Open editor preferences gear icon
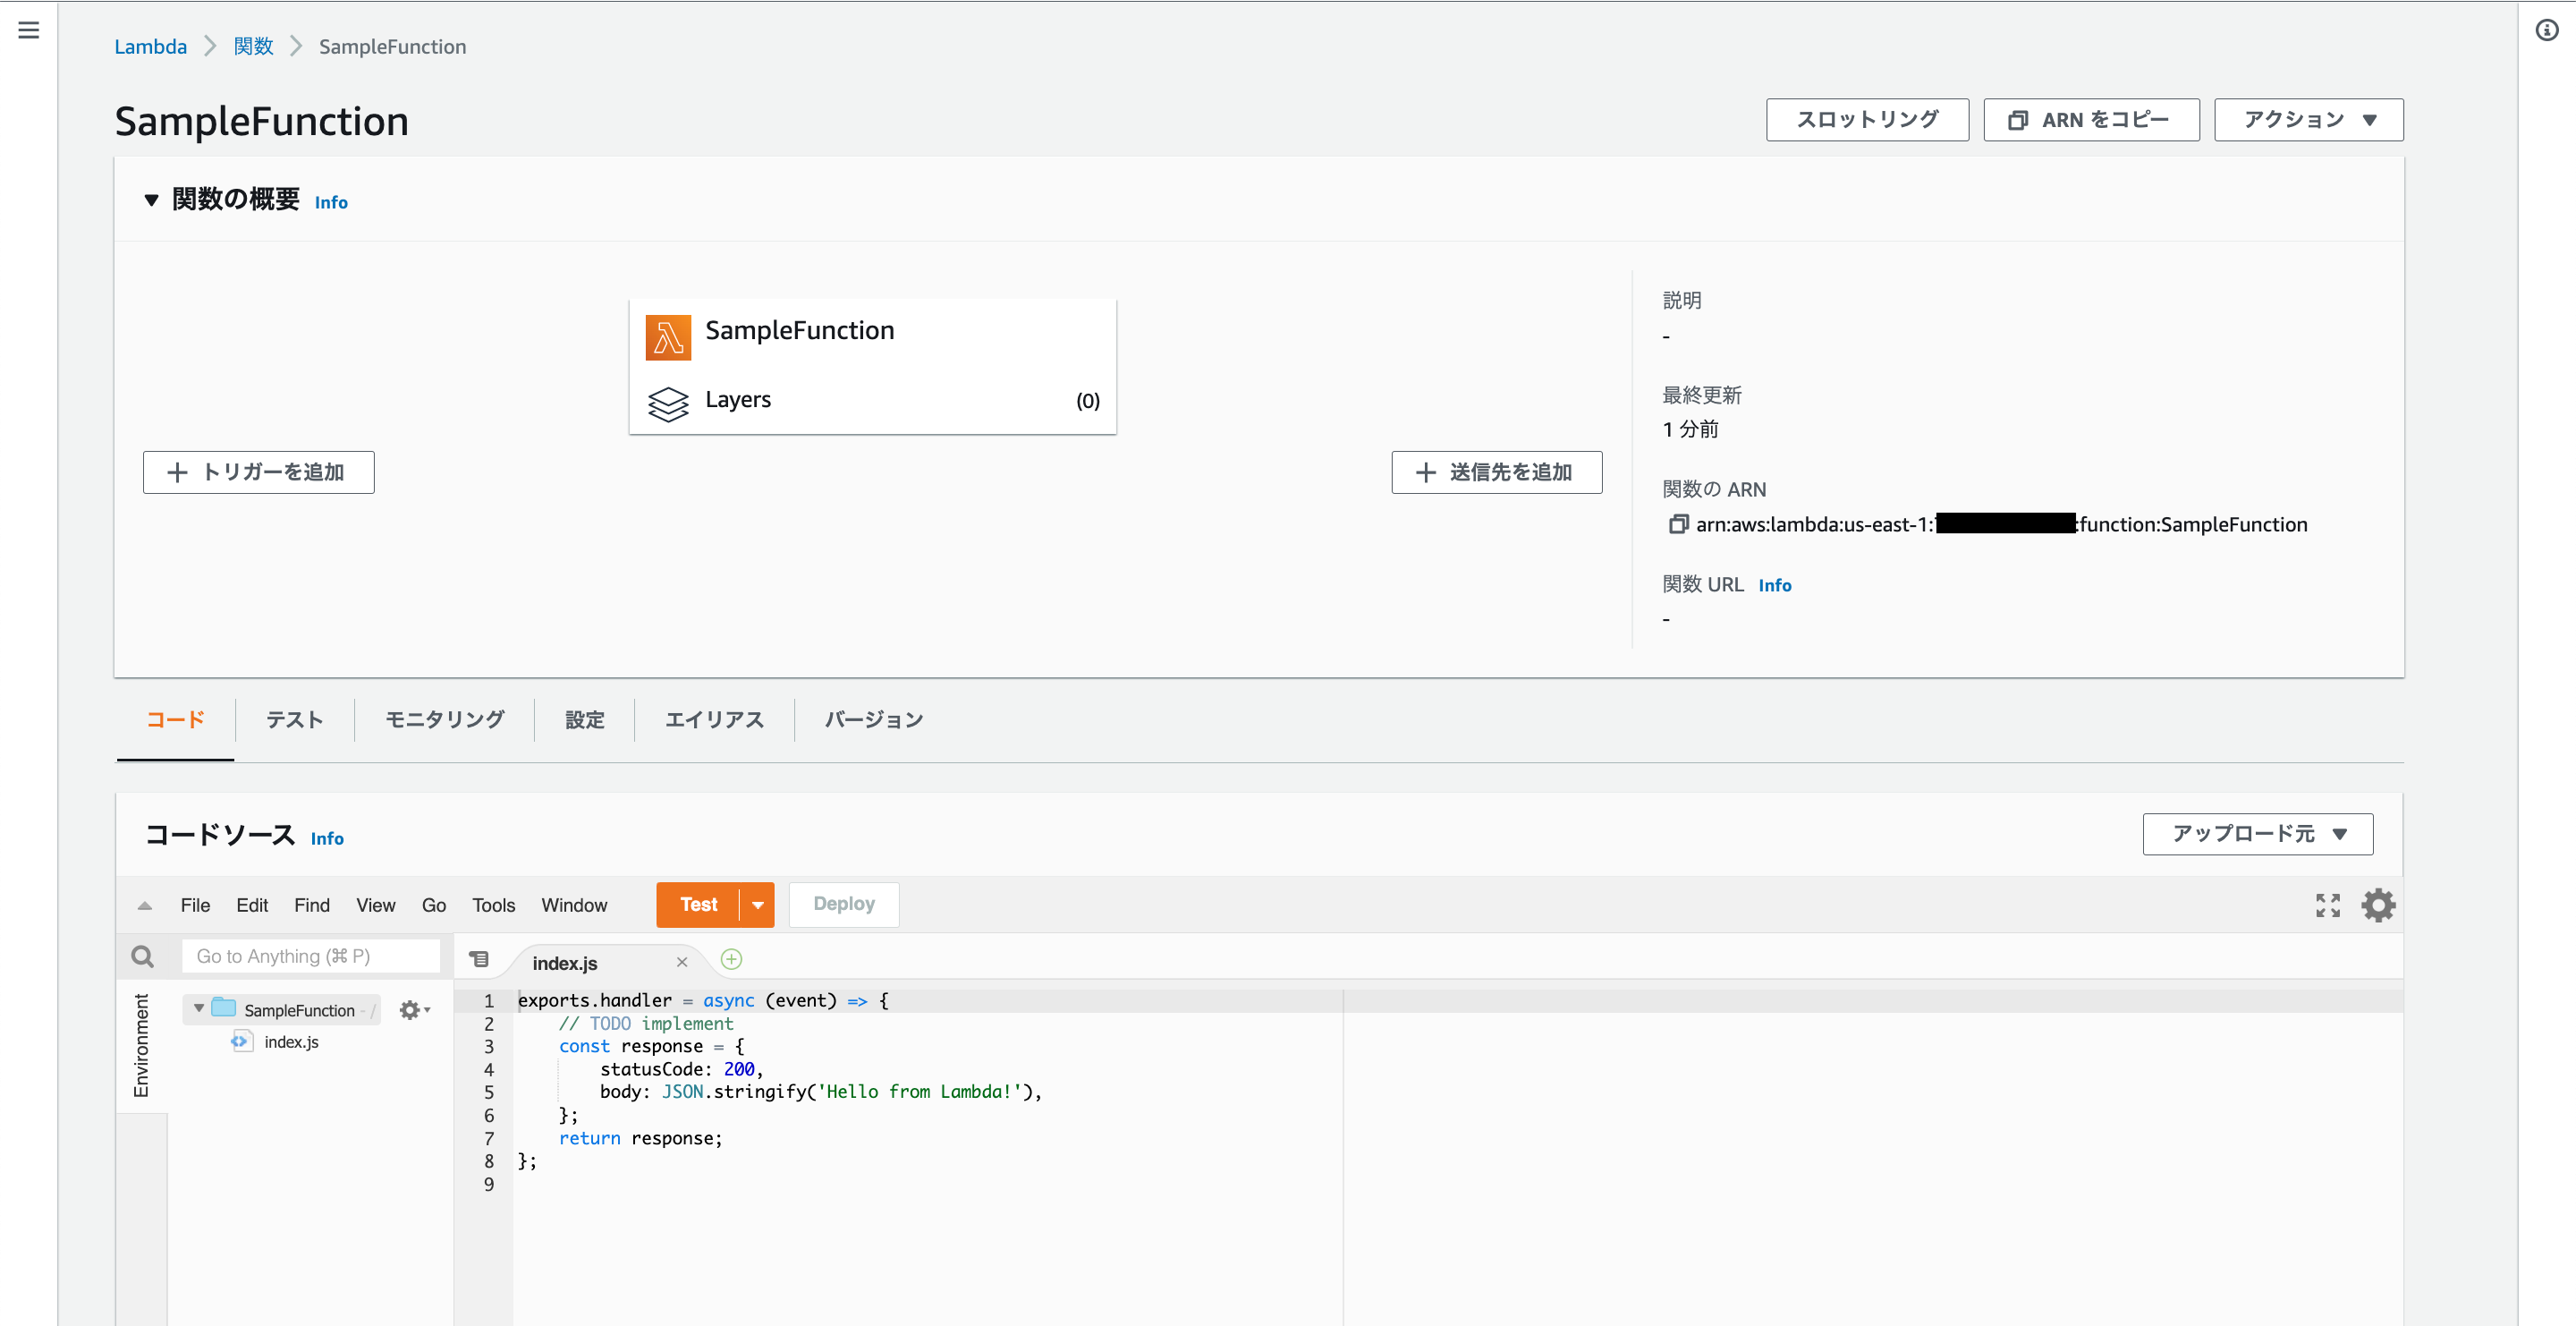Image resolution: width=2576 pixels, height=1326 pixels. (x=2378, y=905)
